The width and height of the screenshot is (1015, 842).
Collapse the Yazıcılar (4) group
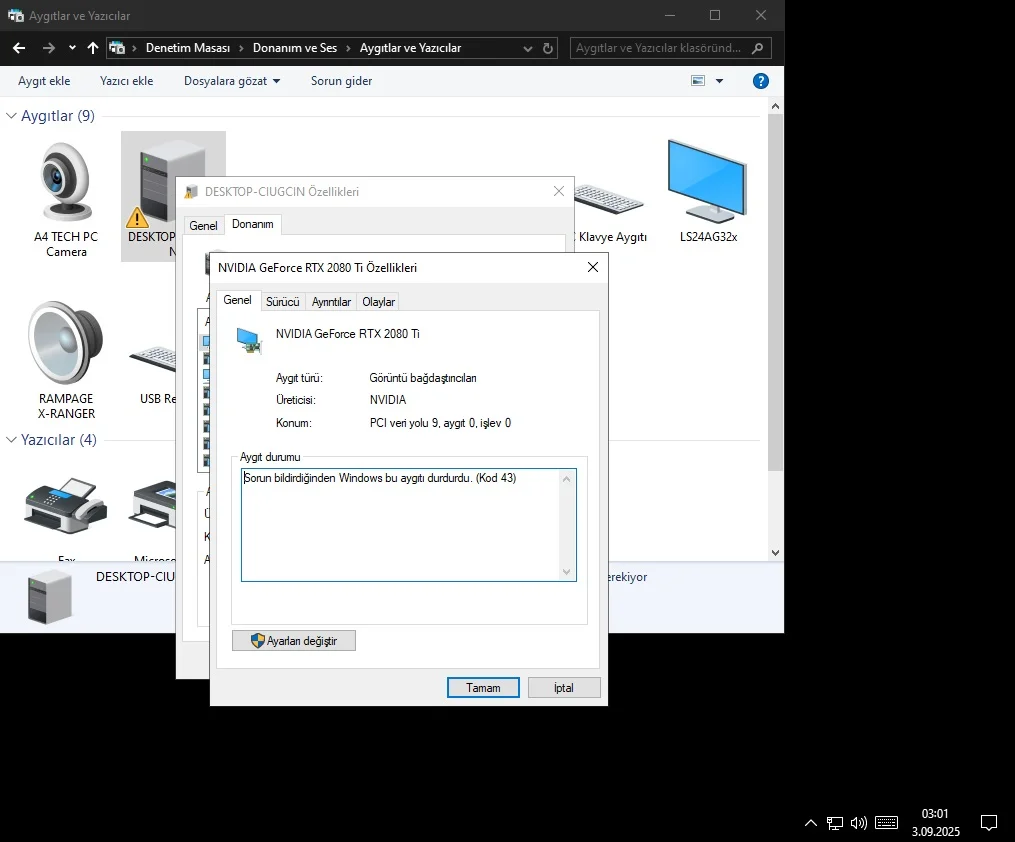click(x=11, y=439)
